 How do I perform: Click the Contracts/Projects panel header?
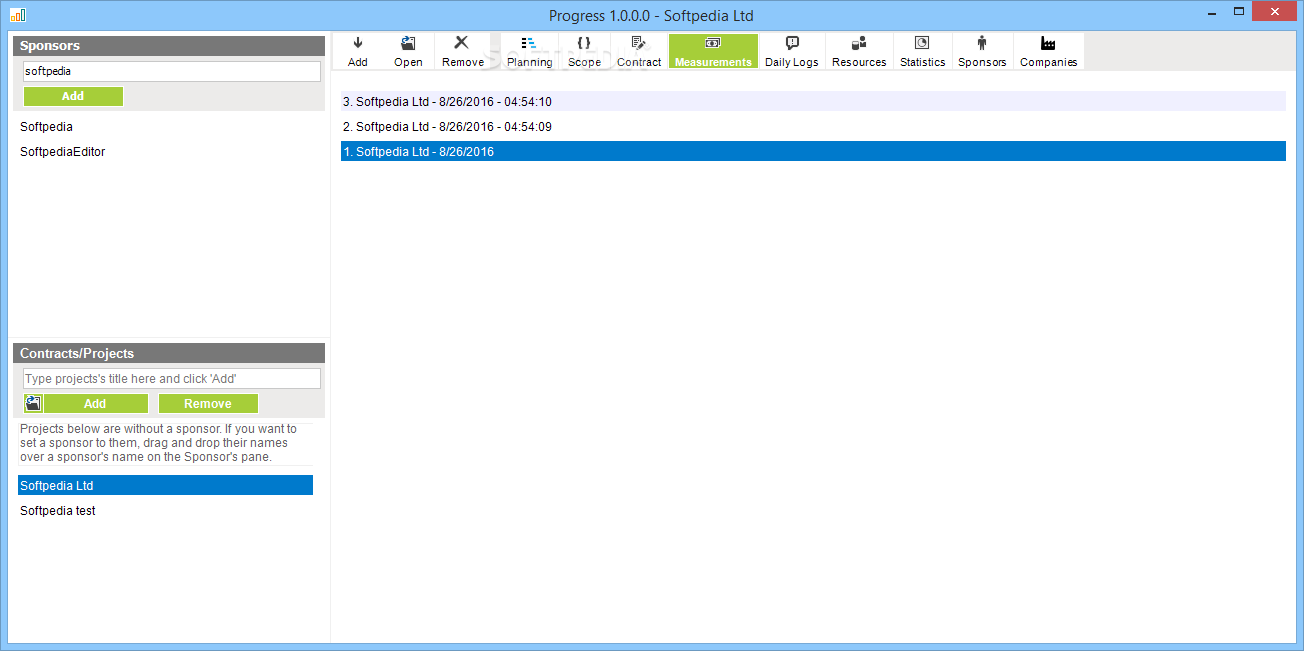(169, 353)
